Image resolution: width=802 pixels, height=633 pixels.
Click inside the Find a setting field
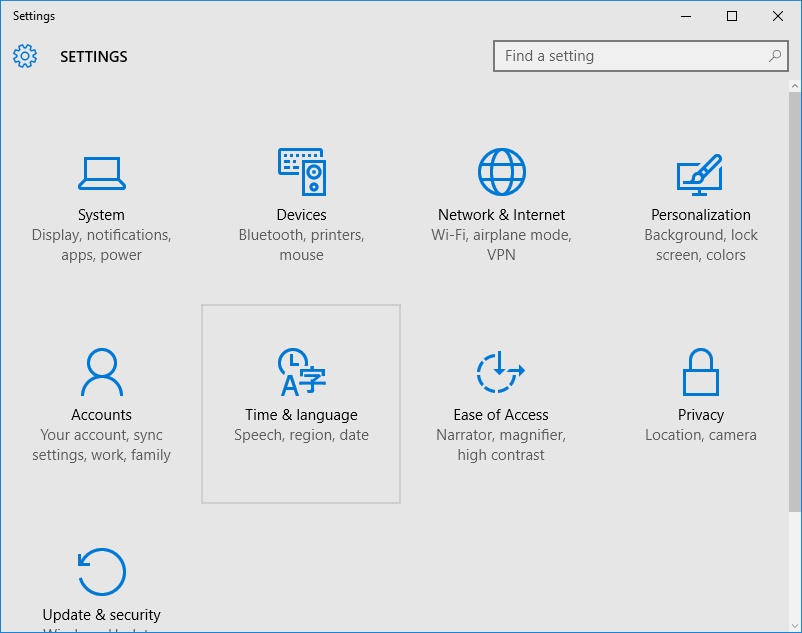tap(630, 56)
